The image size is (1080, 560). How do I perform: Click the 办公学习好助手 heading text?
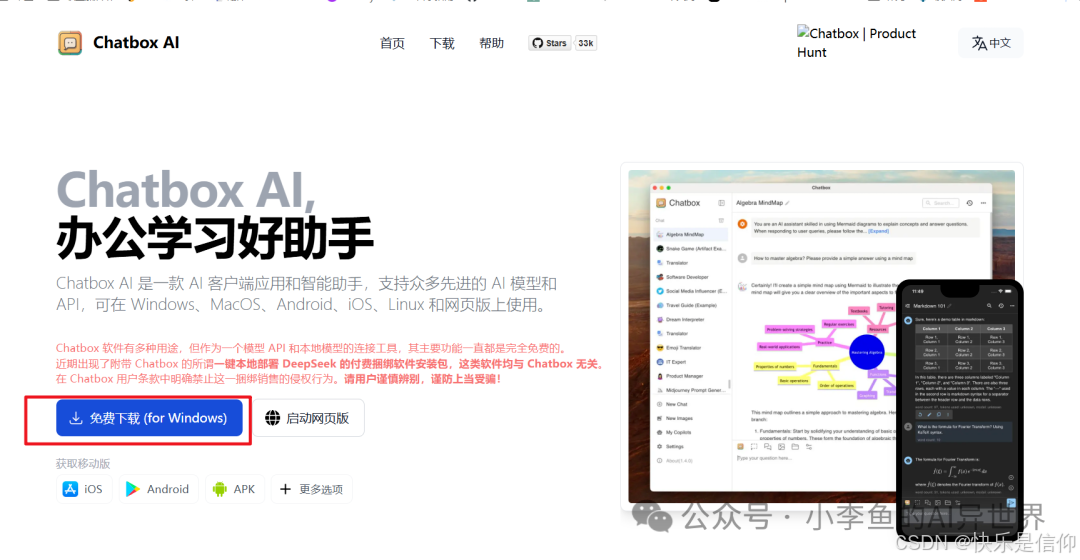pyautogui.click(x=215, y=238)
